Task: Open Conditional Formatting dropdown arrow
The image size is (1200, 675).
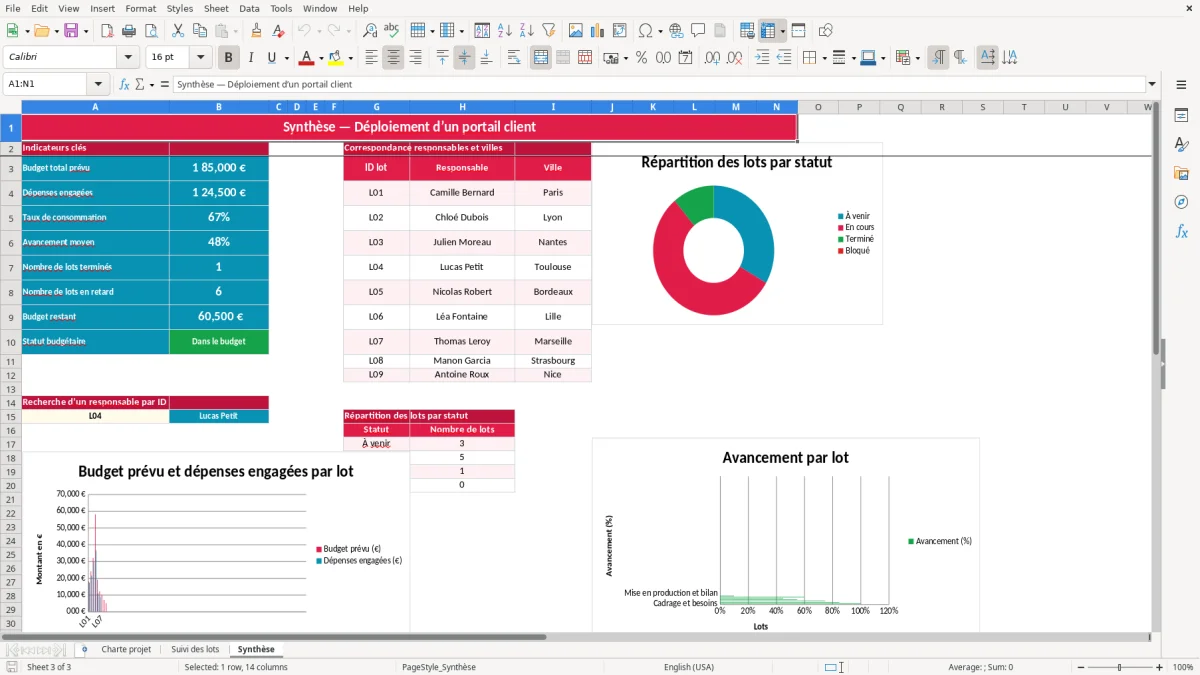Action: (917, 58)
